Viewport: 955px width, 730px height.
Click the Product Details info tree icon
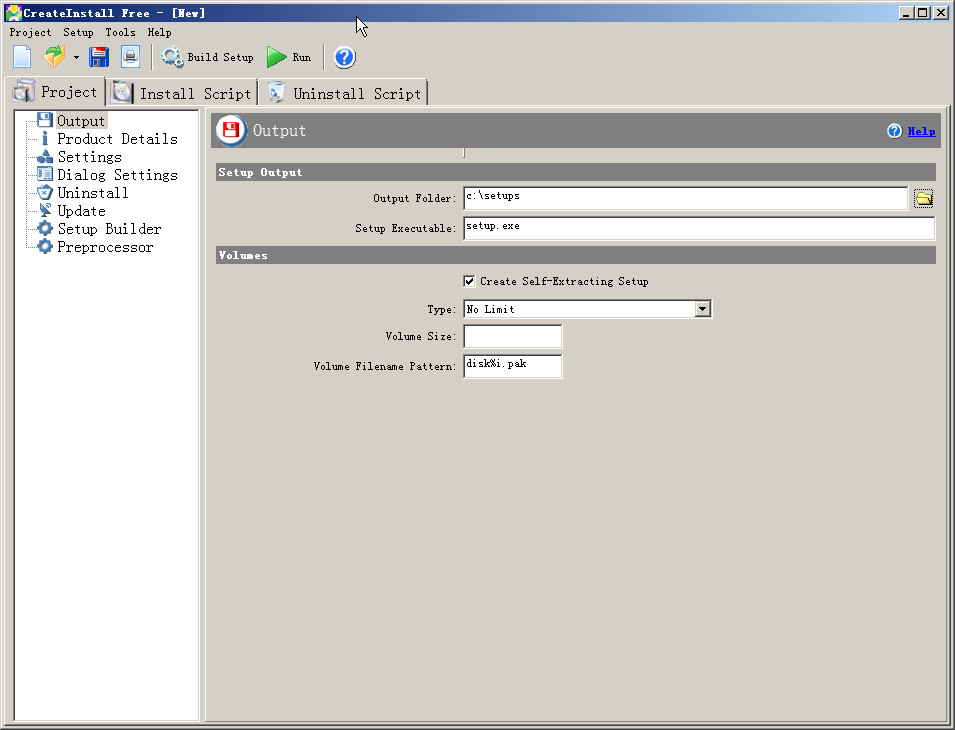(44, 138)
